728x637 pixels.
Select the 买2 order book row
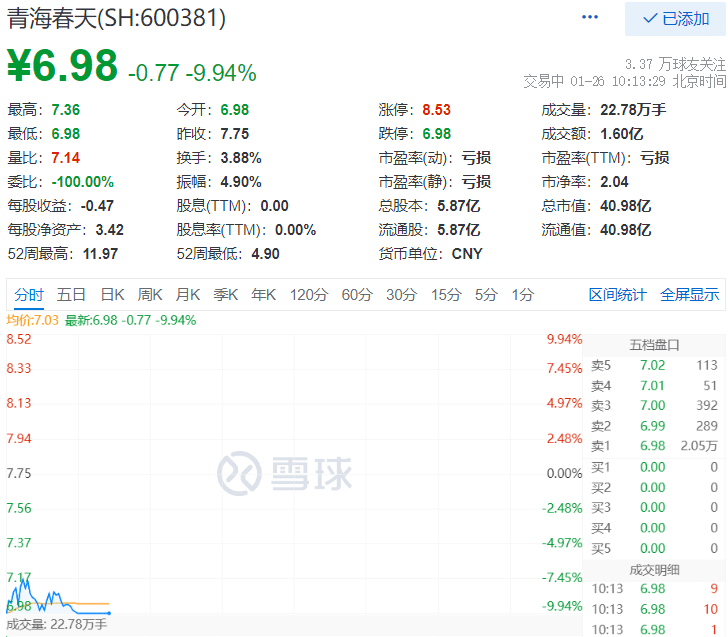(654, 488)
